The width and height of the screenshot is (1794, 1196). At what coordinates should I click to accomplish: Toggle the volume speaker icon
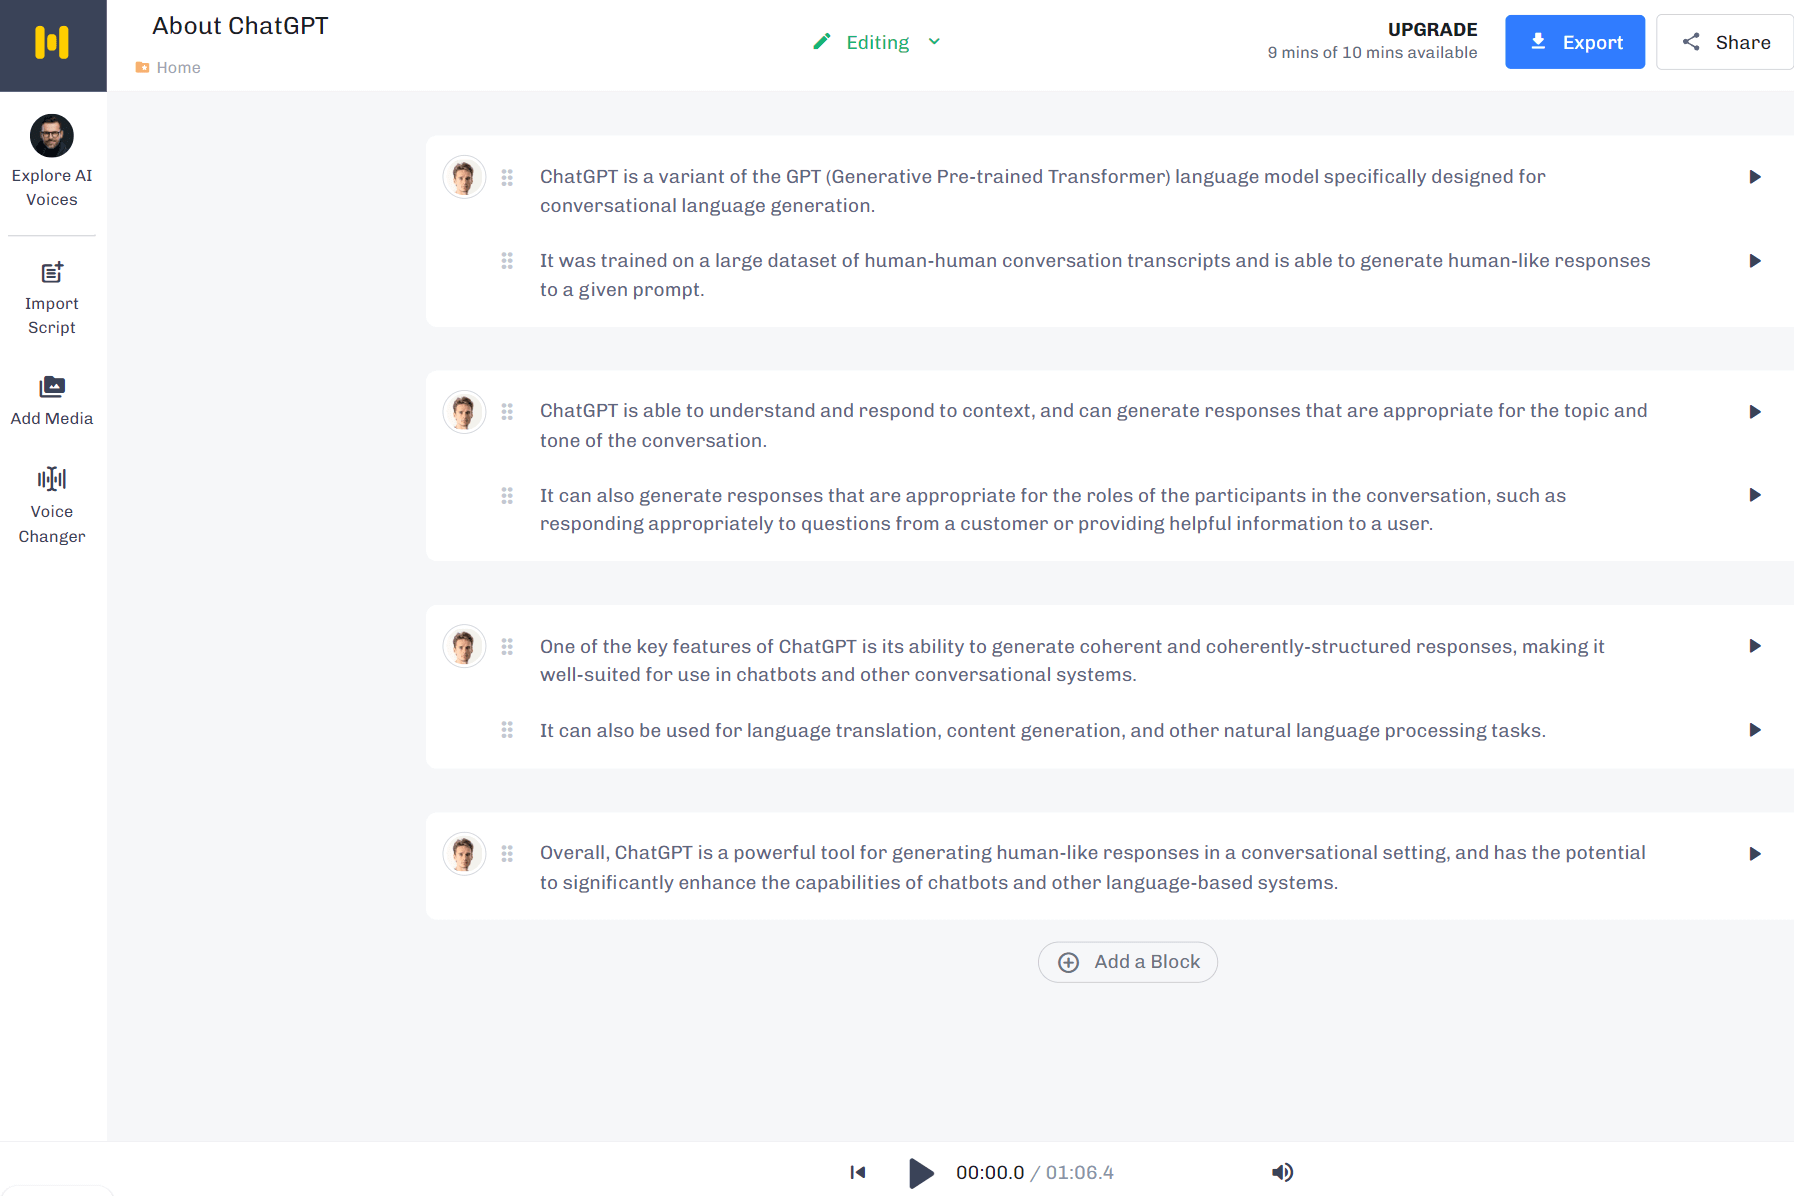pos(1282,1172)
